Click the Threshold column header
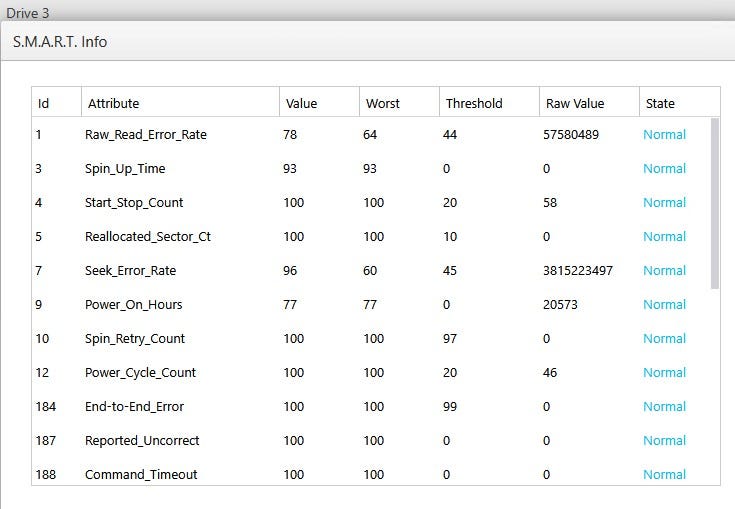735x509 pixels. coord(474,103)
